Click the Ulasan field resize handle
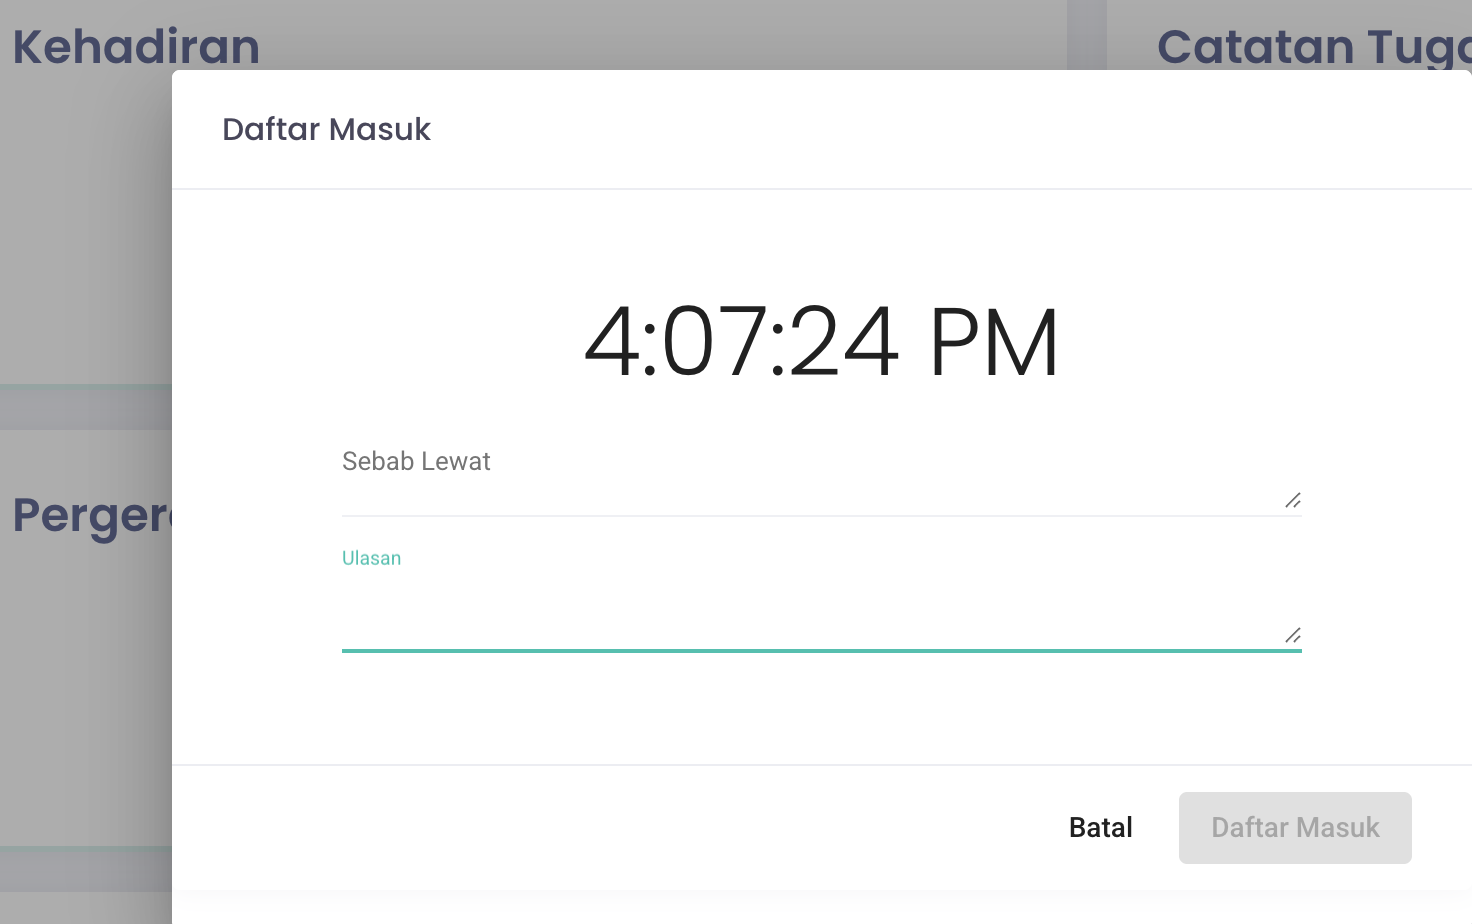The height and width of the screenshot is (924, 1472). coord(1292,635)
